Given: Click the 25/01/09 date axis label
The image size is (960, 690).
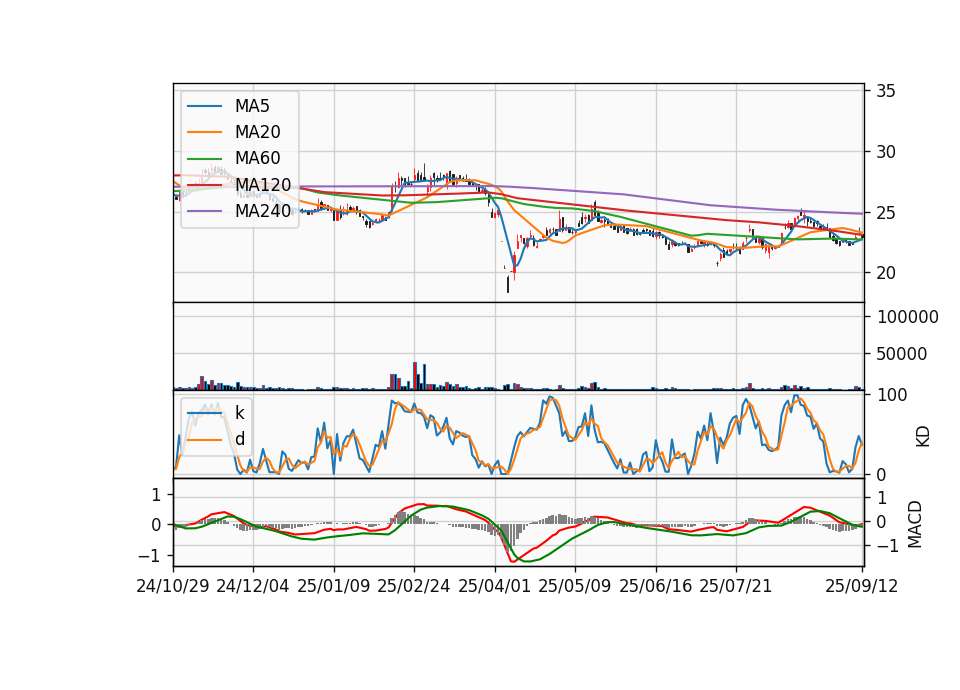Looking at the screenshot, I should (334, 586).
